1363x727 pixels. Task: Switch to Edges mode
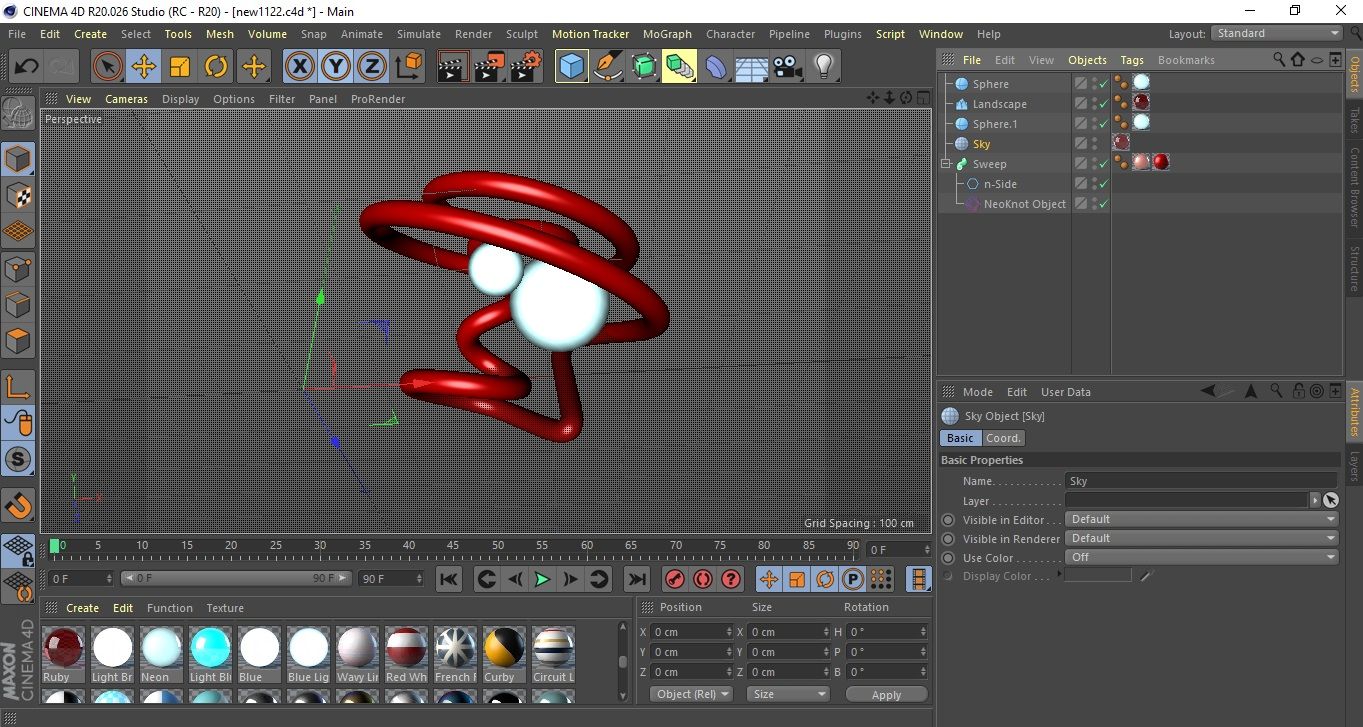pos(18,304)
